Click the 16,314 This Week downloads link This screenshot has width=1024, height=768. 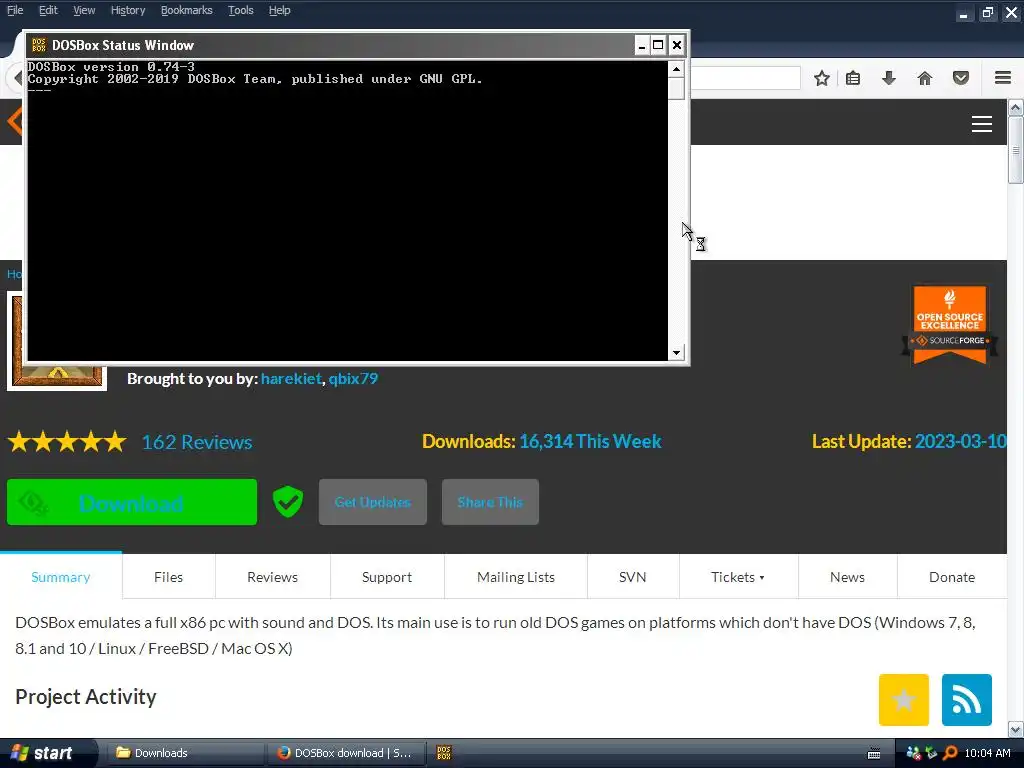590,441
